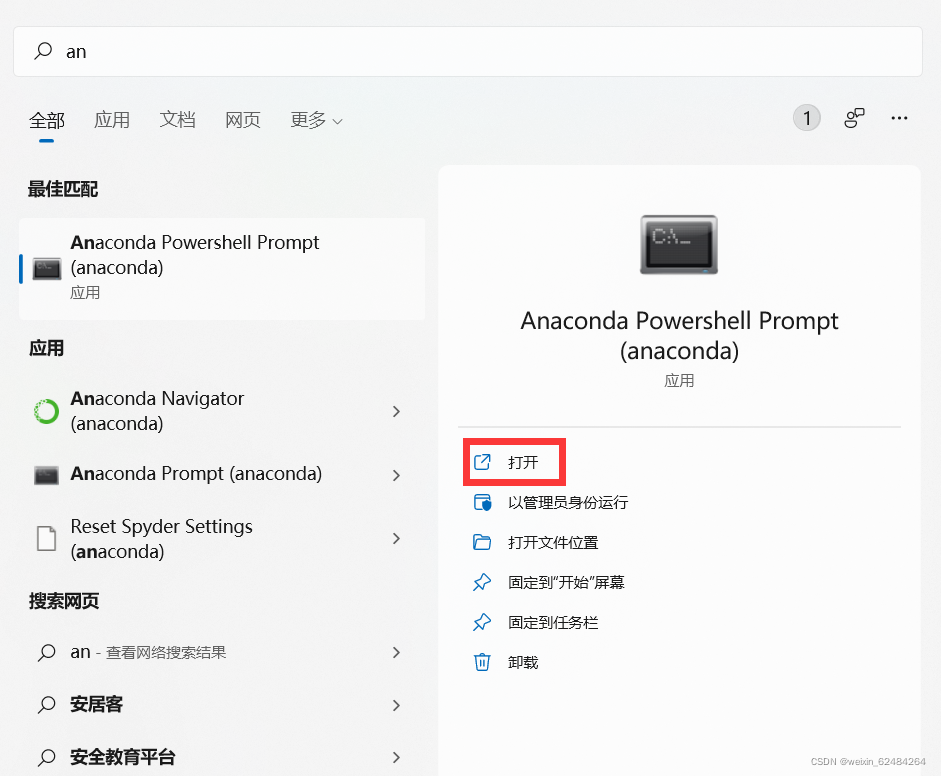The height and width of the screenshot is (776, 941).
Task: Switch to the 应用 tab
Action: click(x=112, y=119)
